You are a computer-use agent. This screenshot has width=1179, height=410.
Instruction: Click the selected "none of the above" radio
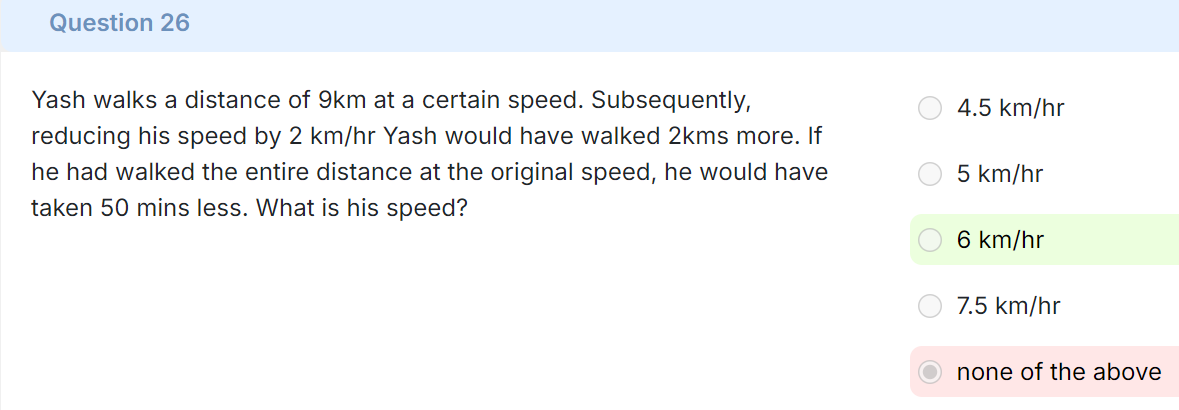click(930, 372)
